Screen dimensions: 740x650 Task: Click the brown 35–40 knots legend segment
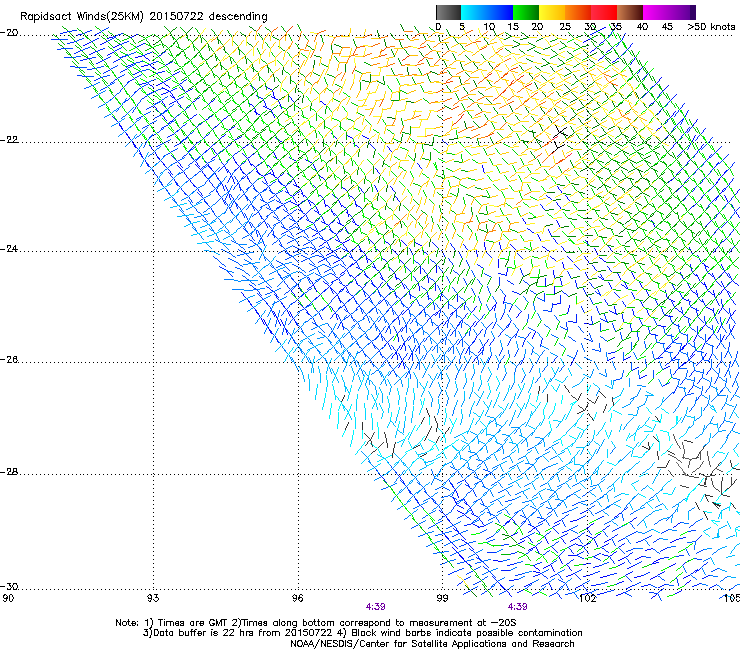630,12
